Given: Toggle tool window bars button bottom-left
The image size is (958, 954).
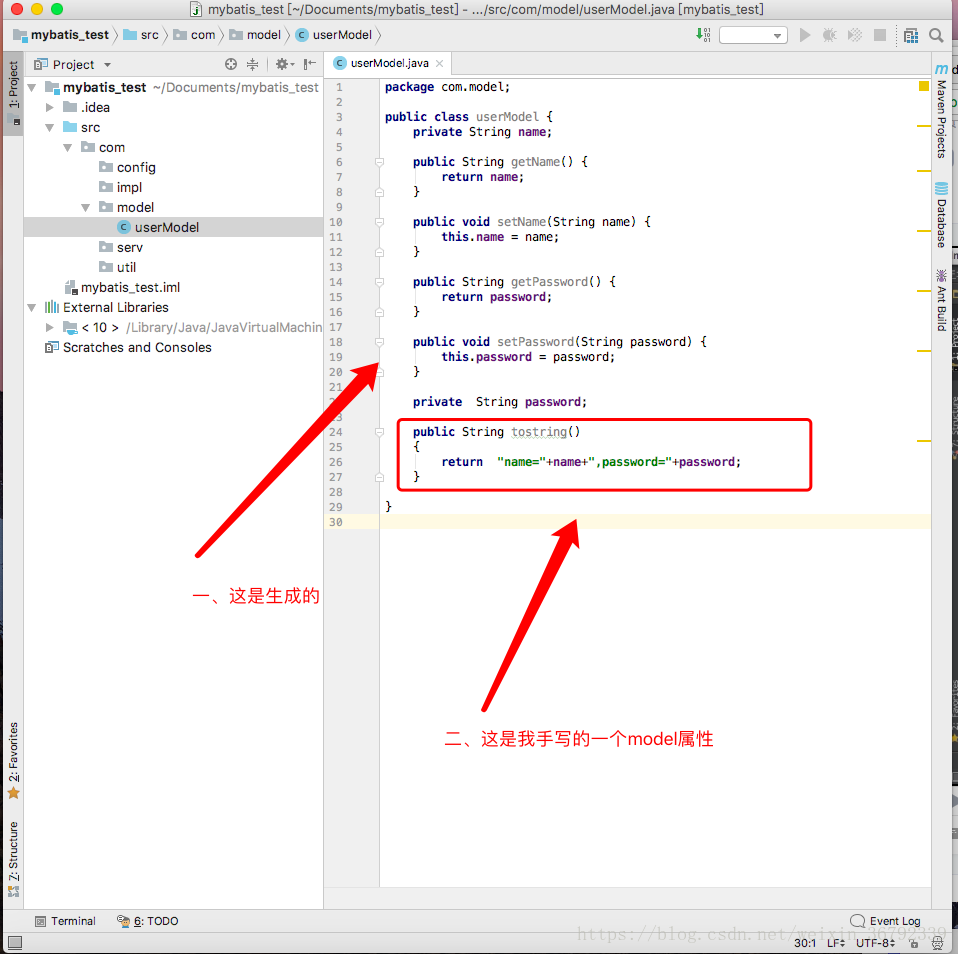Looking at the screenshot, I should coord(15,943).
